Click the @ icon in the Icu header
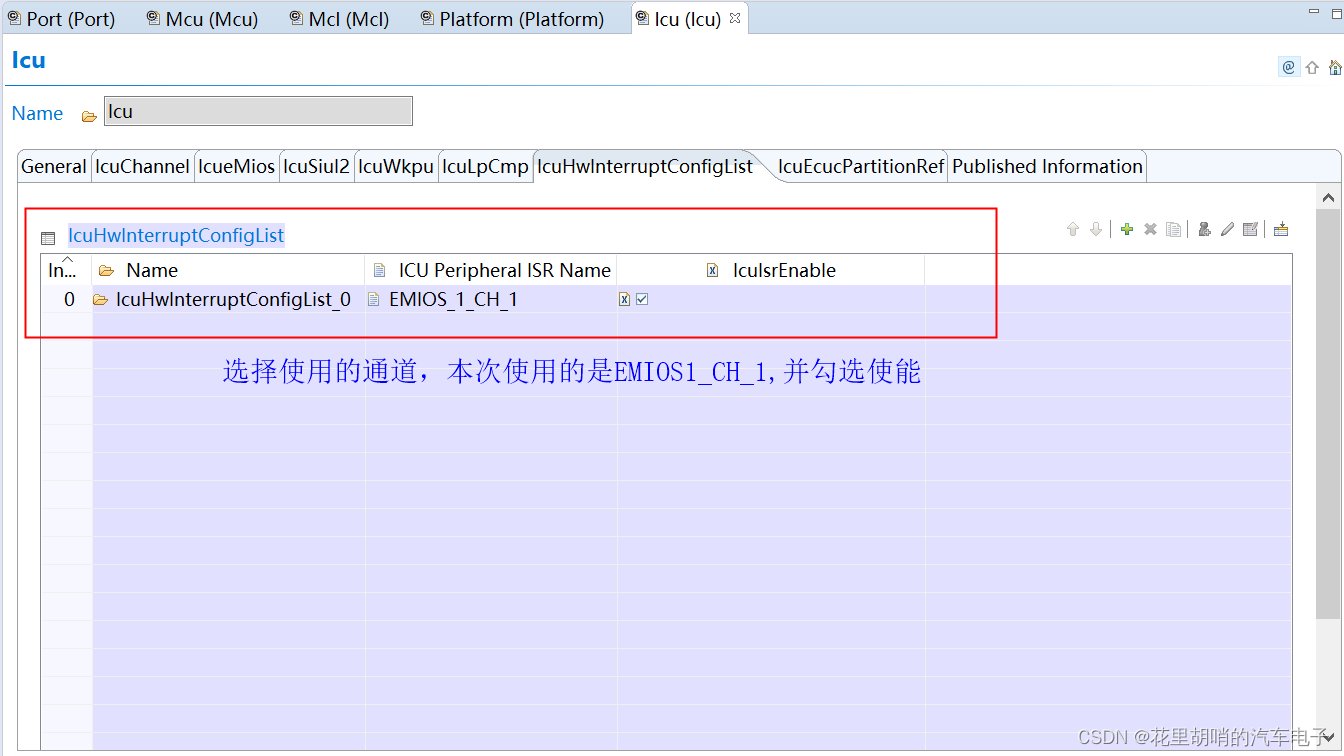Screen dimensions: 1344x756 1288,67
